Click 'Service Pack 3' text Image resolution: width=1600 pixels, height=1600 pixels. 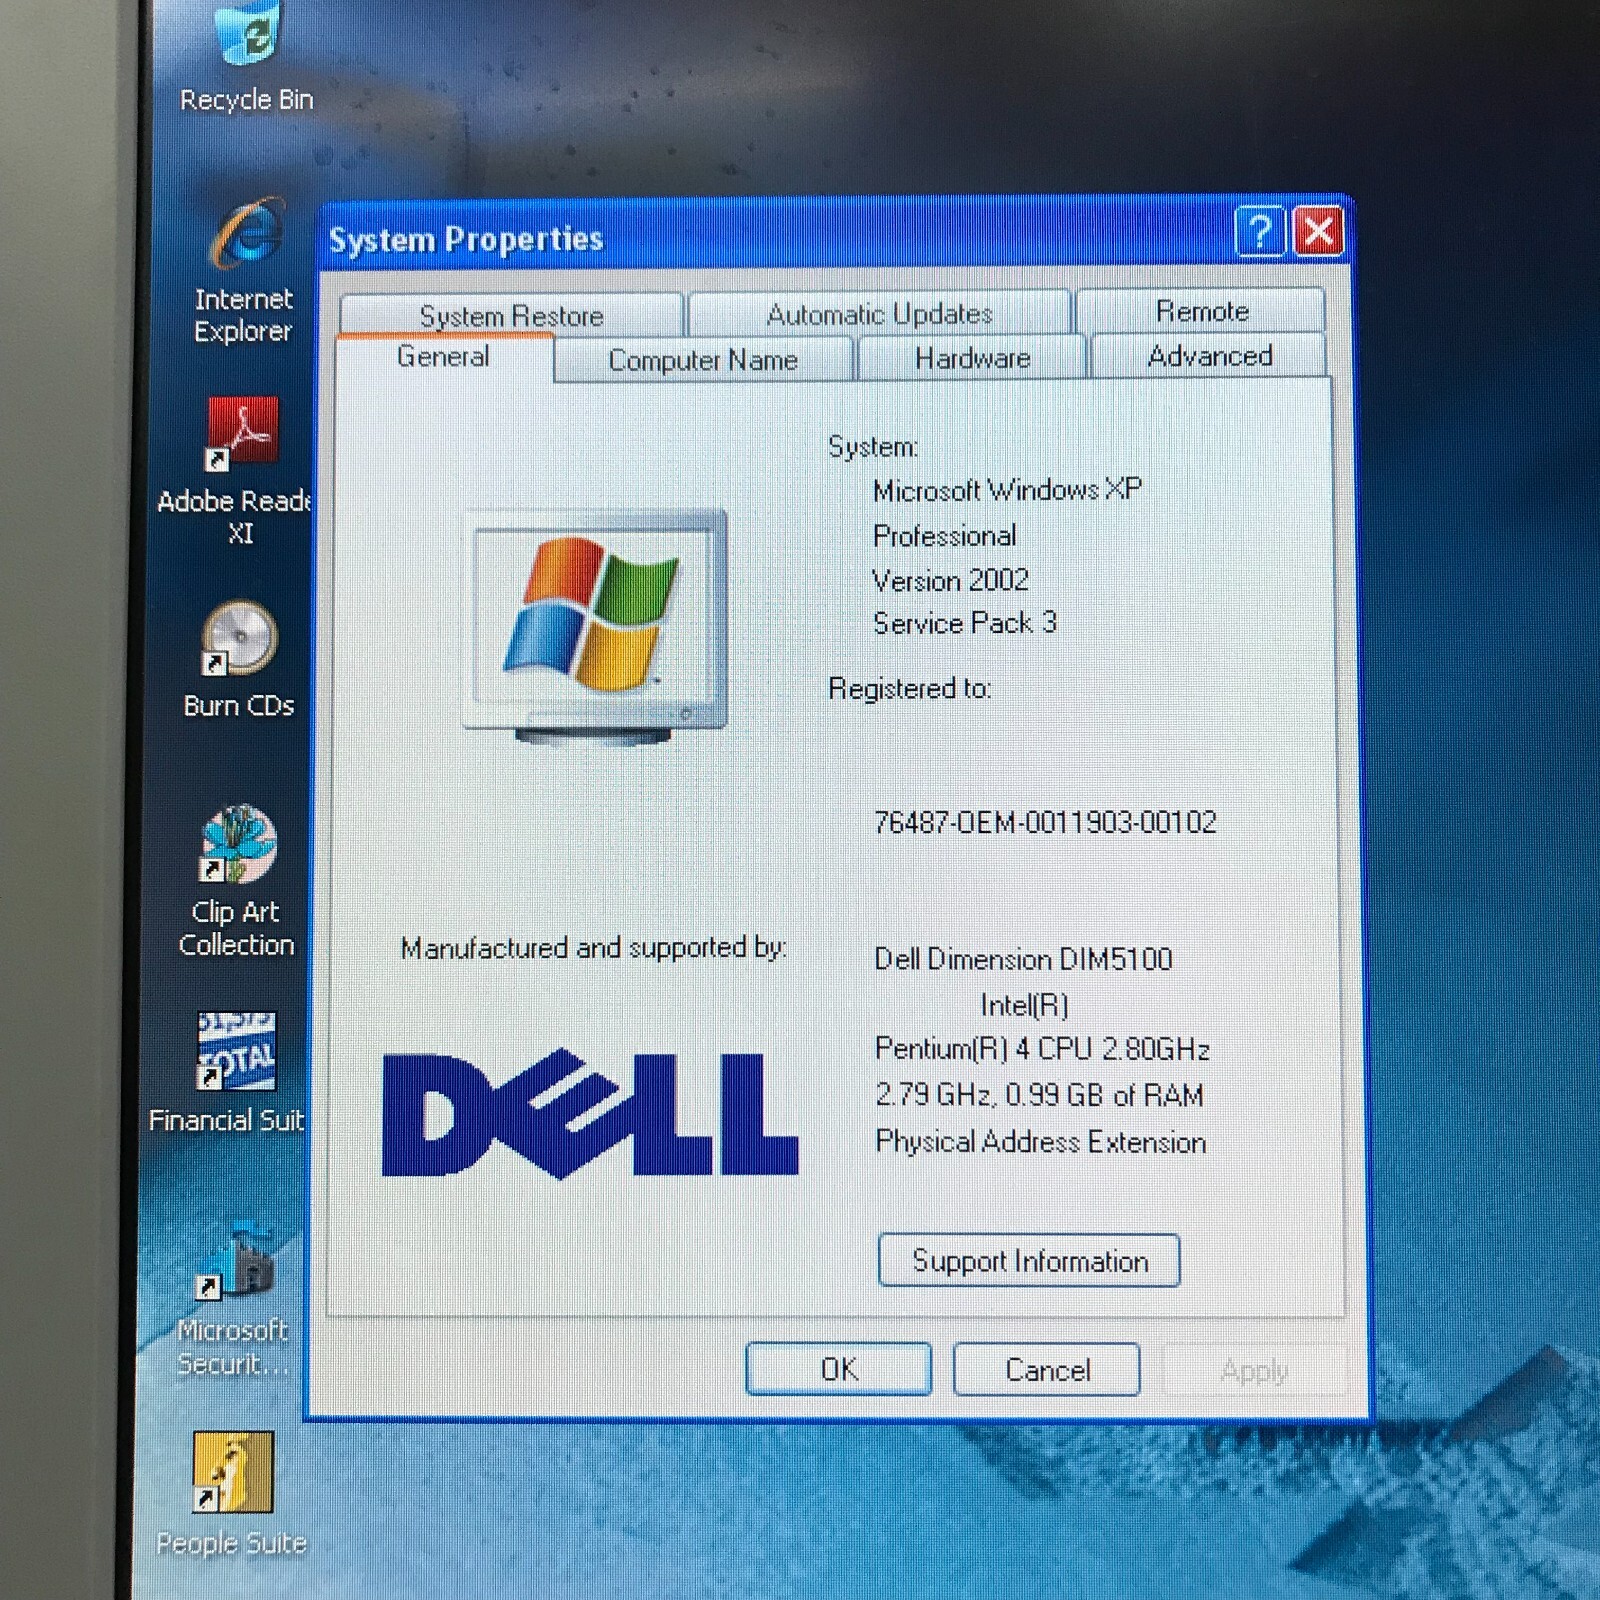965,623
